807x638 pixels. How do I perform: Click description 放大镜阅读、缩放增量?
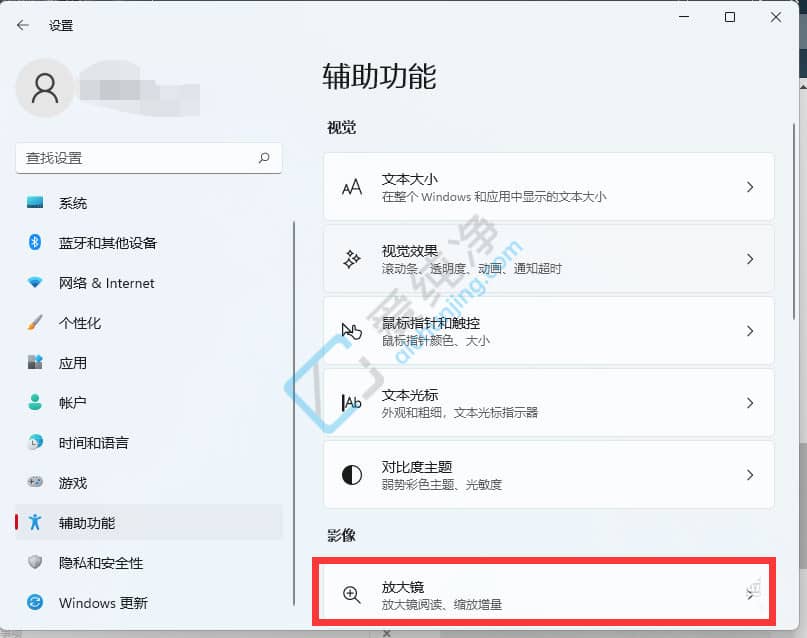(x=442, y=605)
